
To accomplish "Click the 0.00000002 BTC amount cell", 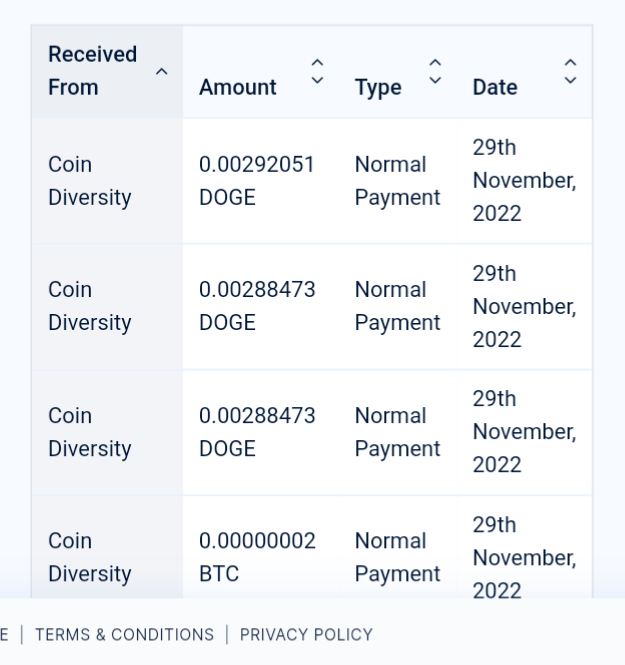I will coord(257,557).
